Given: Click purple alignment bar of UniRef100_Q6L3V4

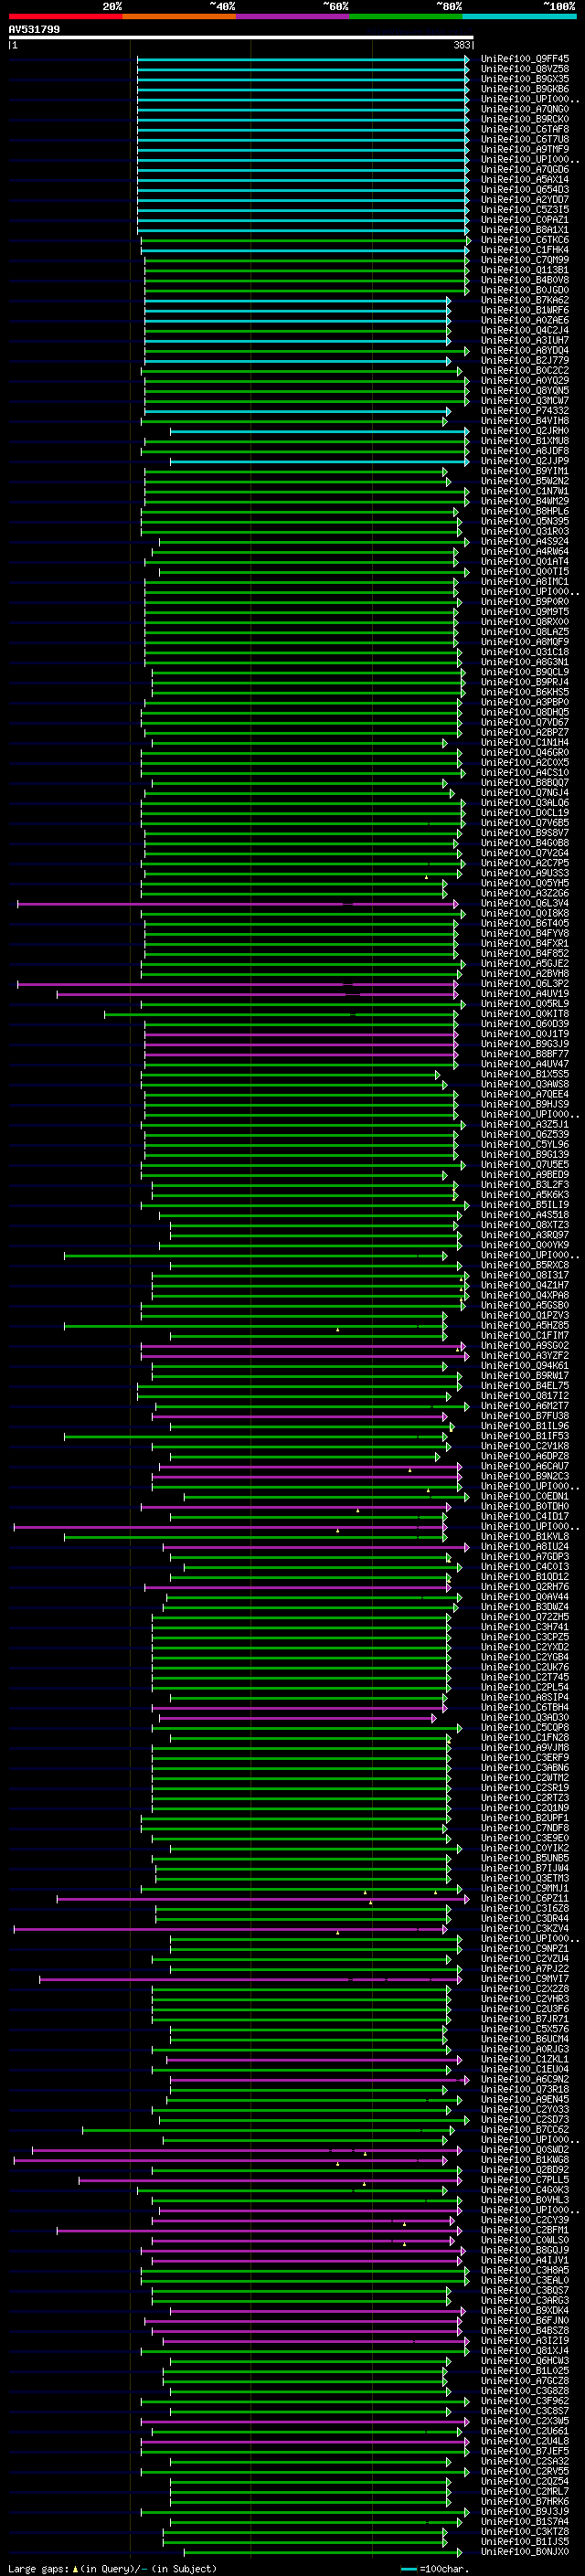Looking at the screenshot, I should [238, 903].
